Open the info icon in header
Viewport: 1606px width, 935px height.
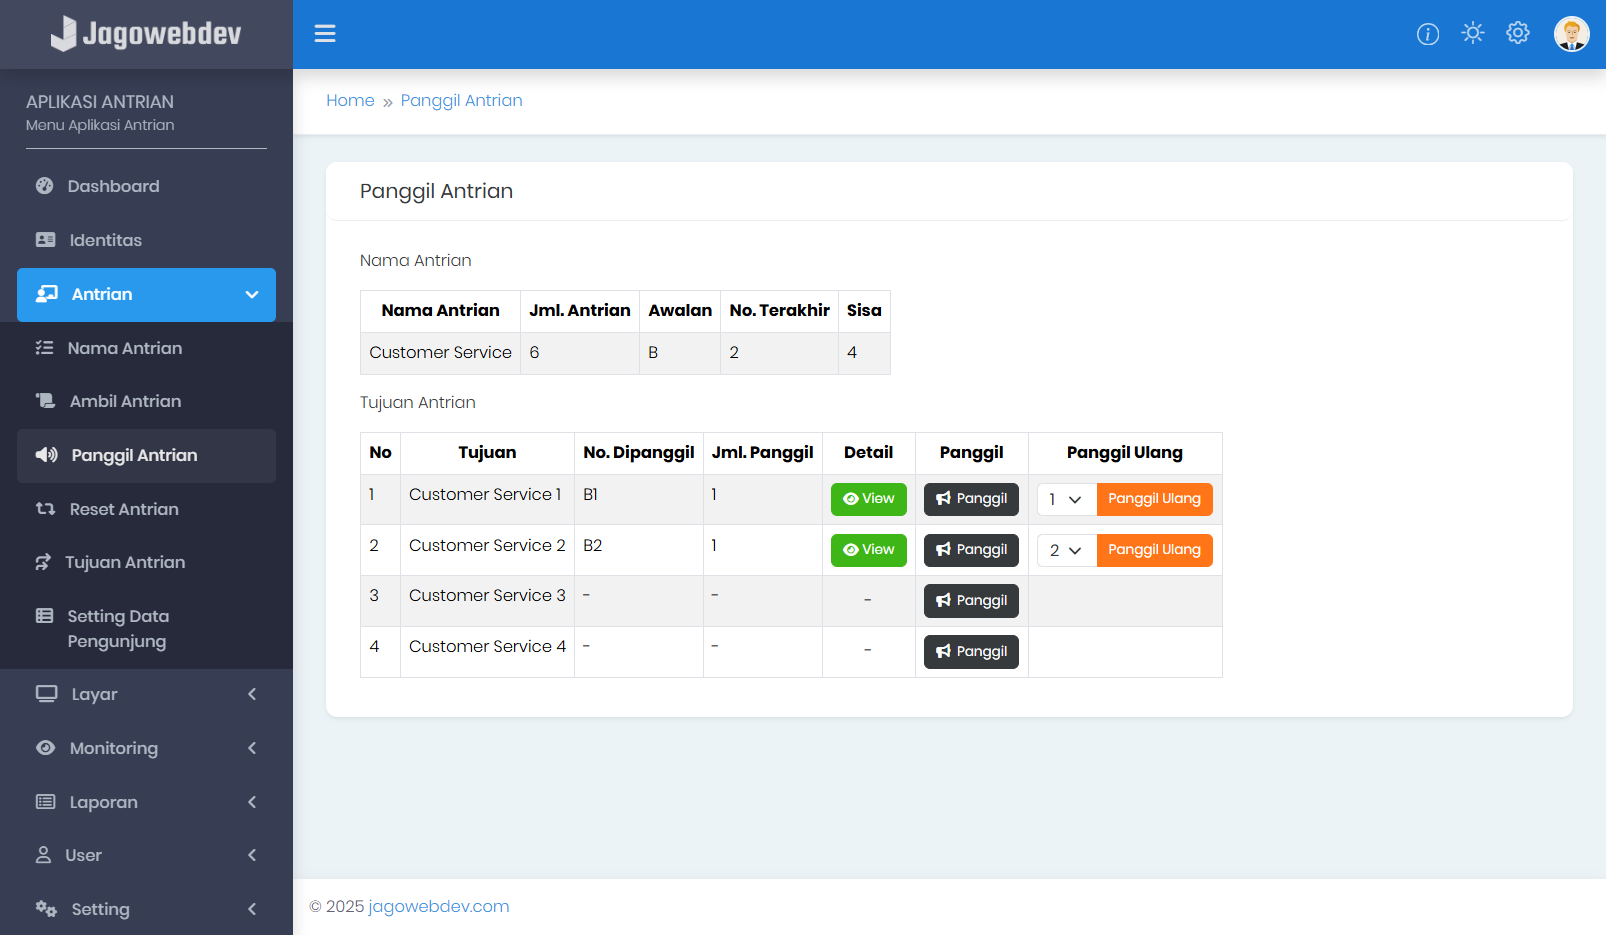coord(1428,34)
